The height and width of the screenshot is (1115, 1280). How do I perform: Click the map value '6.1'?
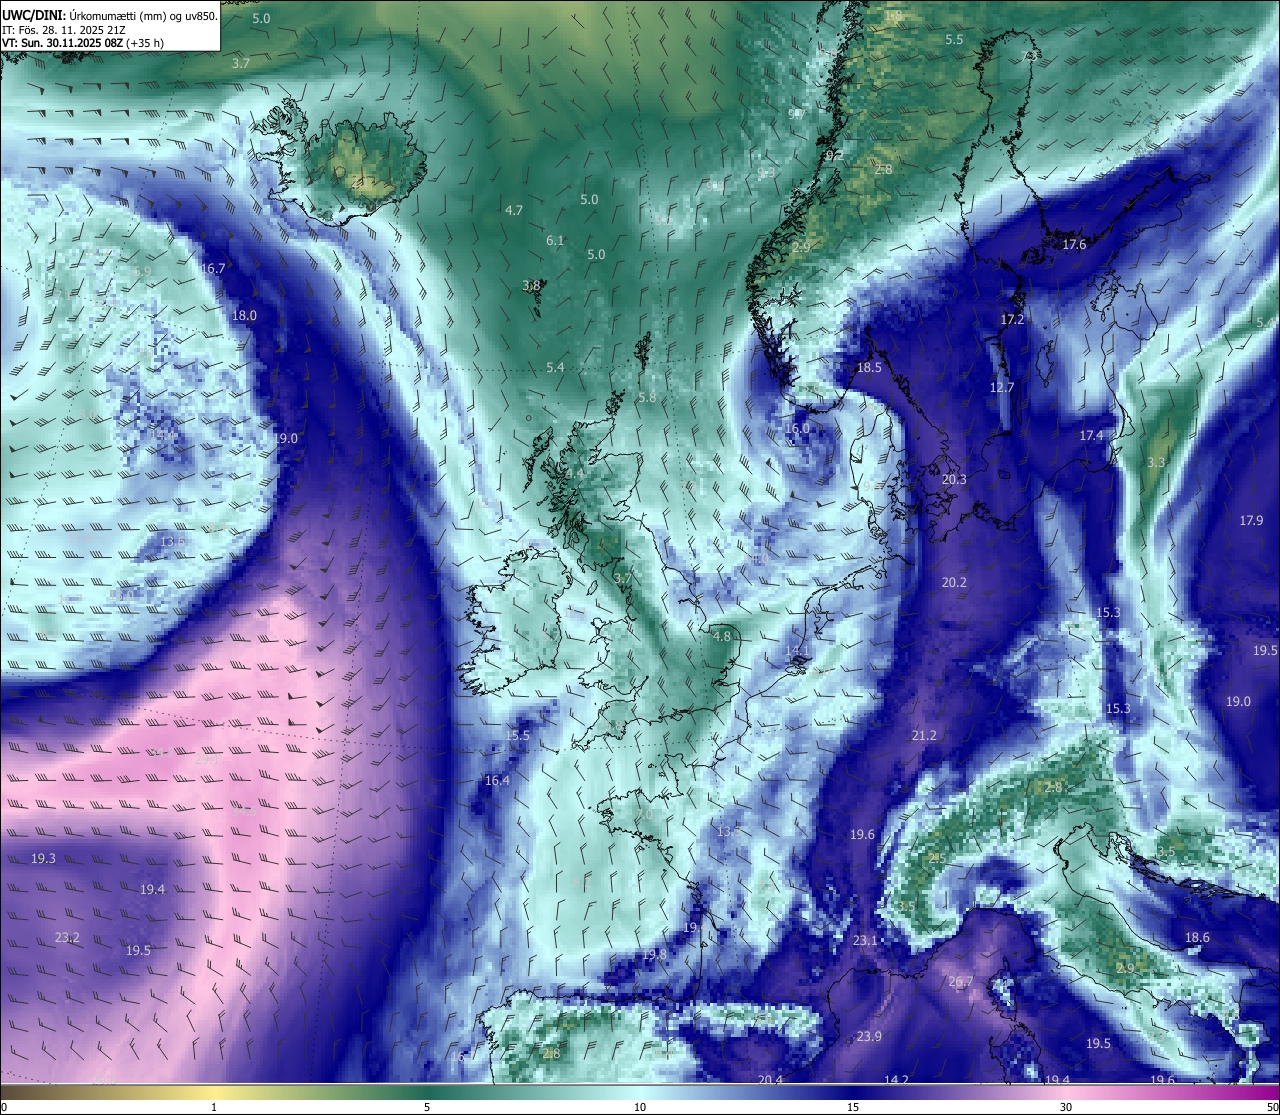click(555, 240)
